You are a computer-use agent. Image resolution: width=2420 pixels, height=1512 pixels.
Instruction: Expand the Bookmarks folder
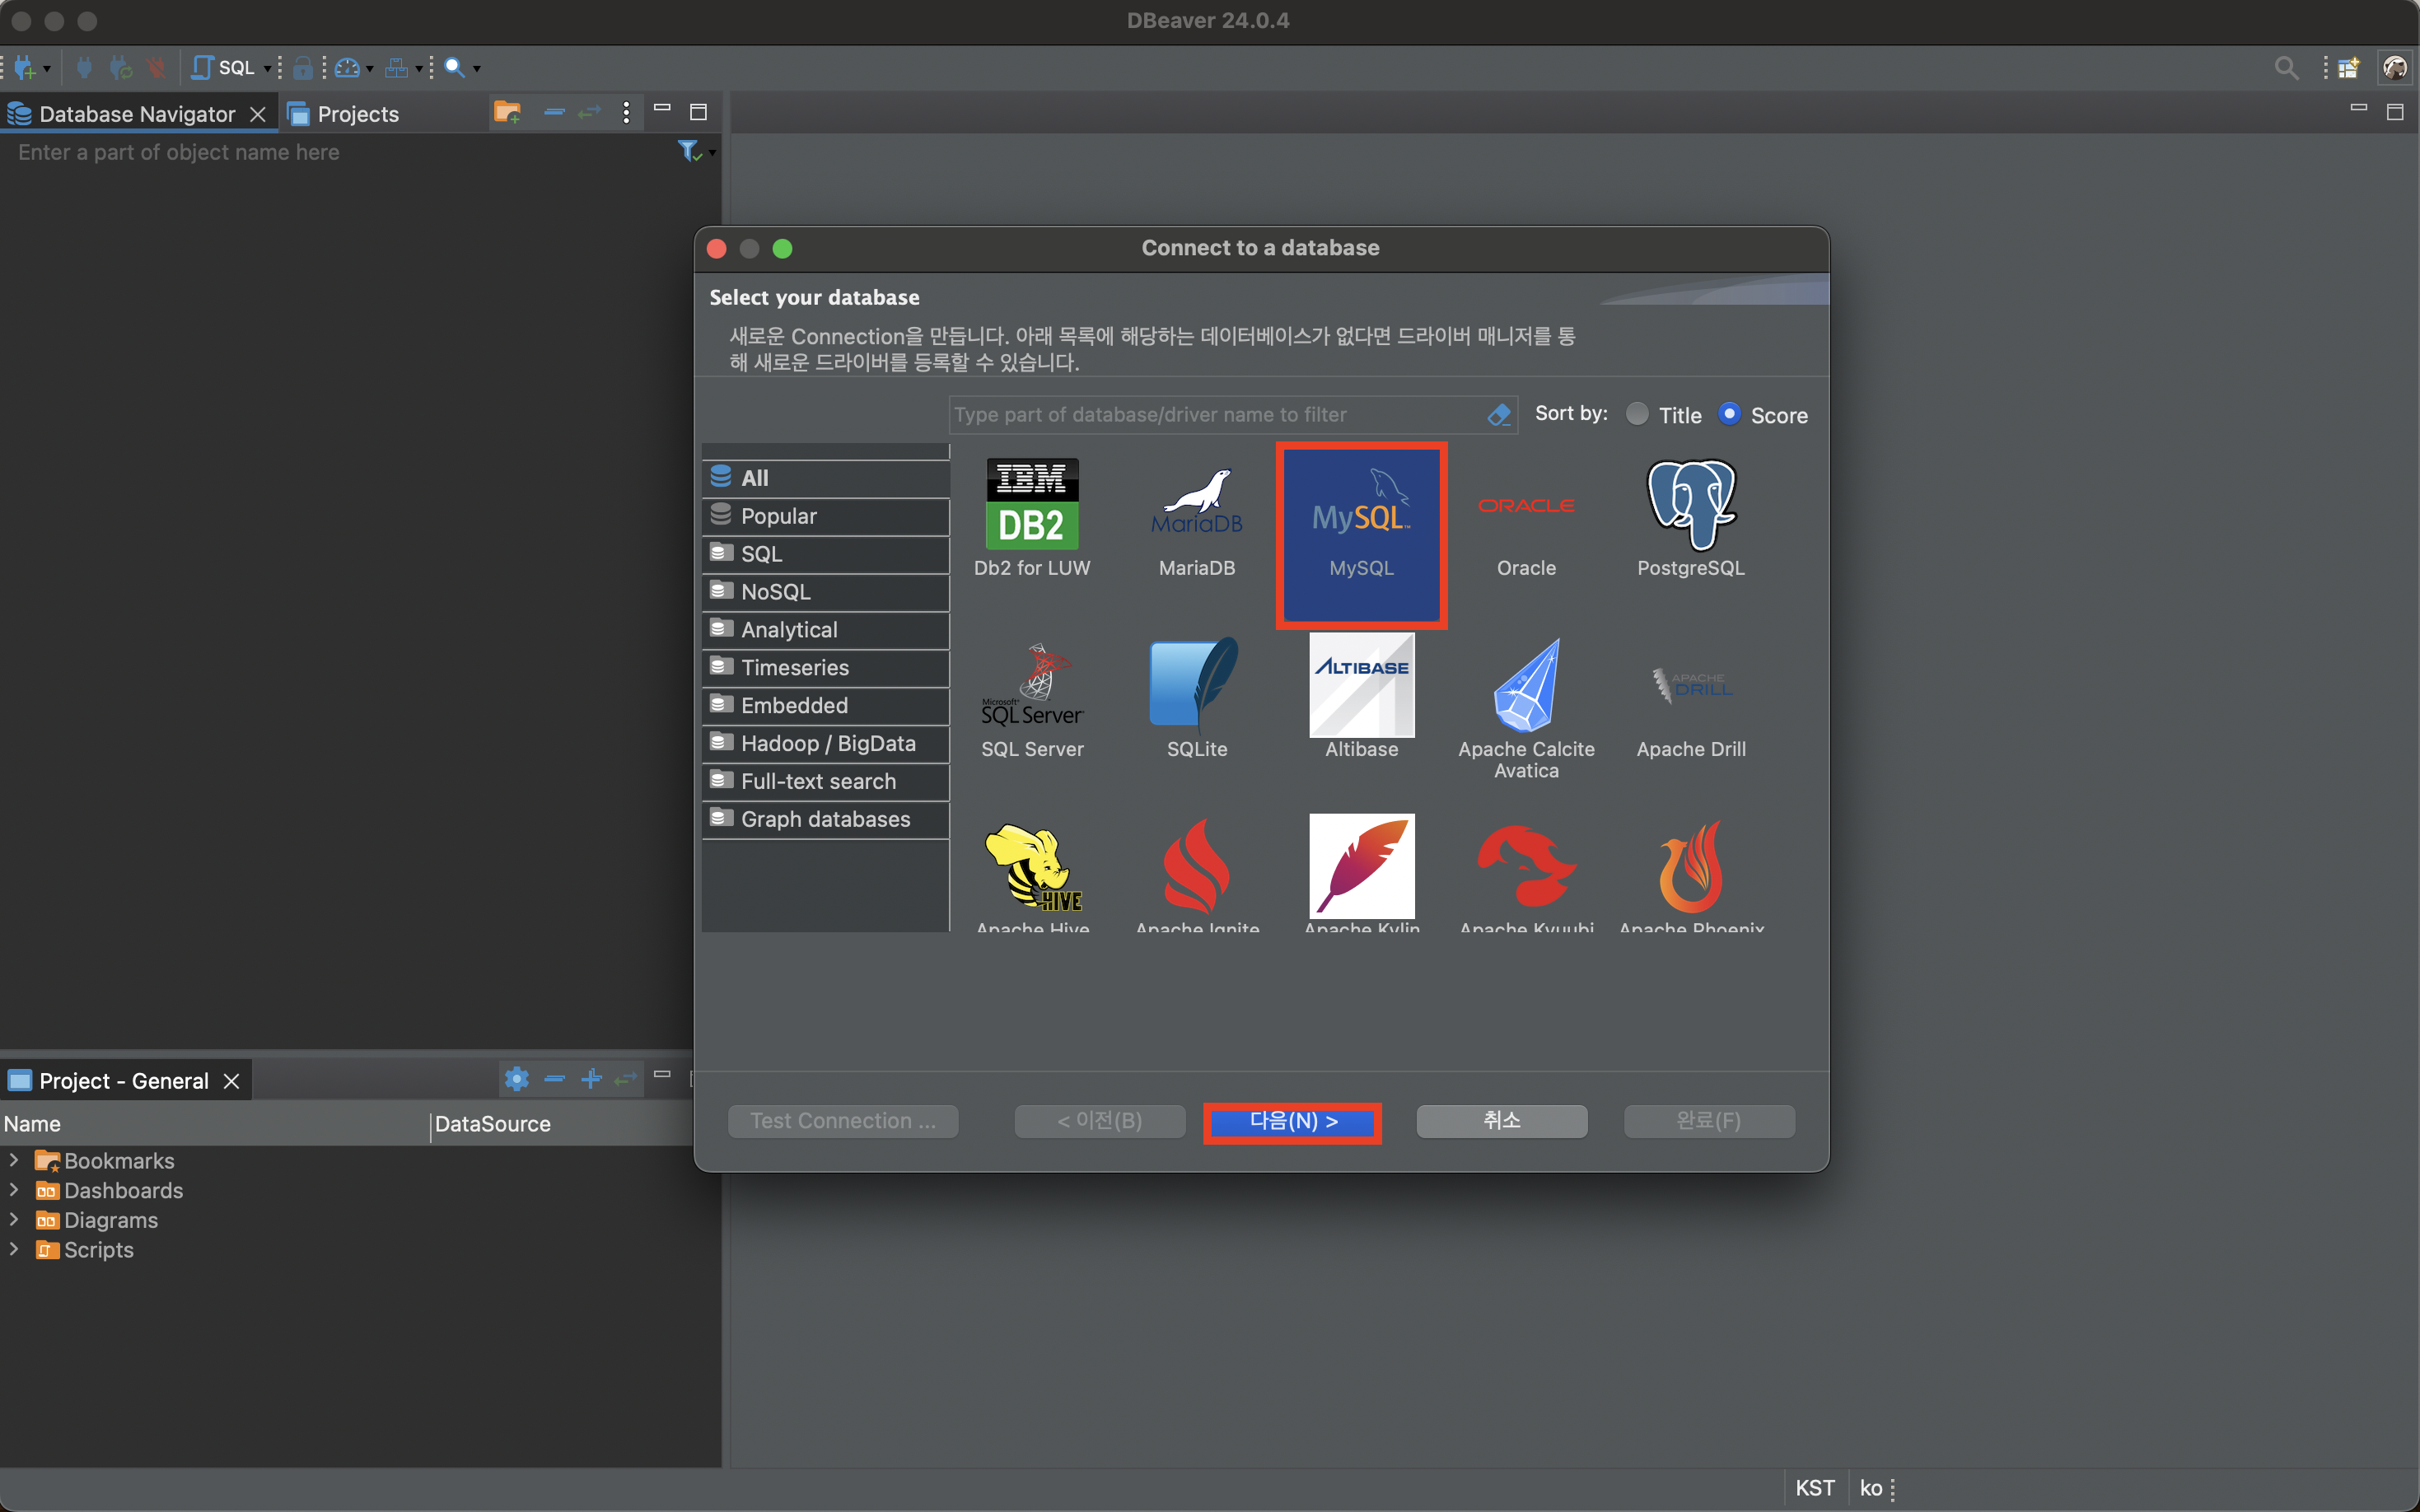[14, 1160]
